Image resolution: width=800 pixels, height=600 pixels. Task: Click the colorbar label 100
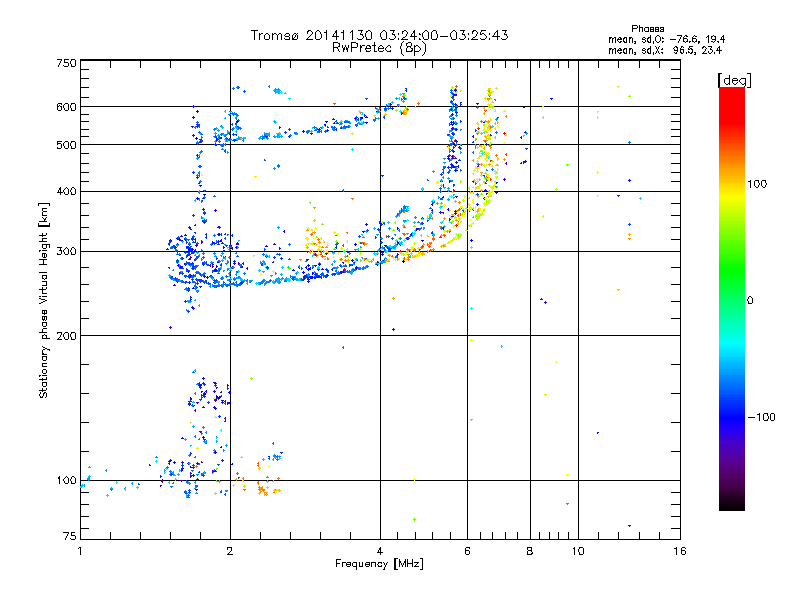[757, 184]
